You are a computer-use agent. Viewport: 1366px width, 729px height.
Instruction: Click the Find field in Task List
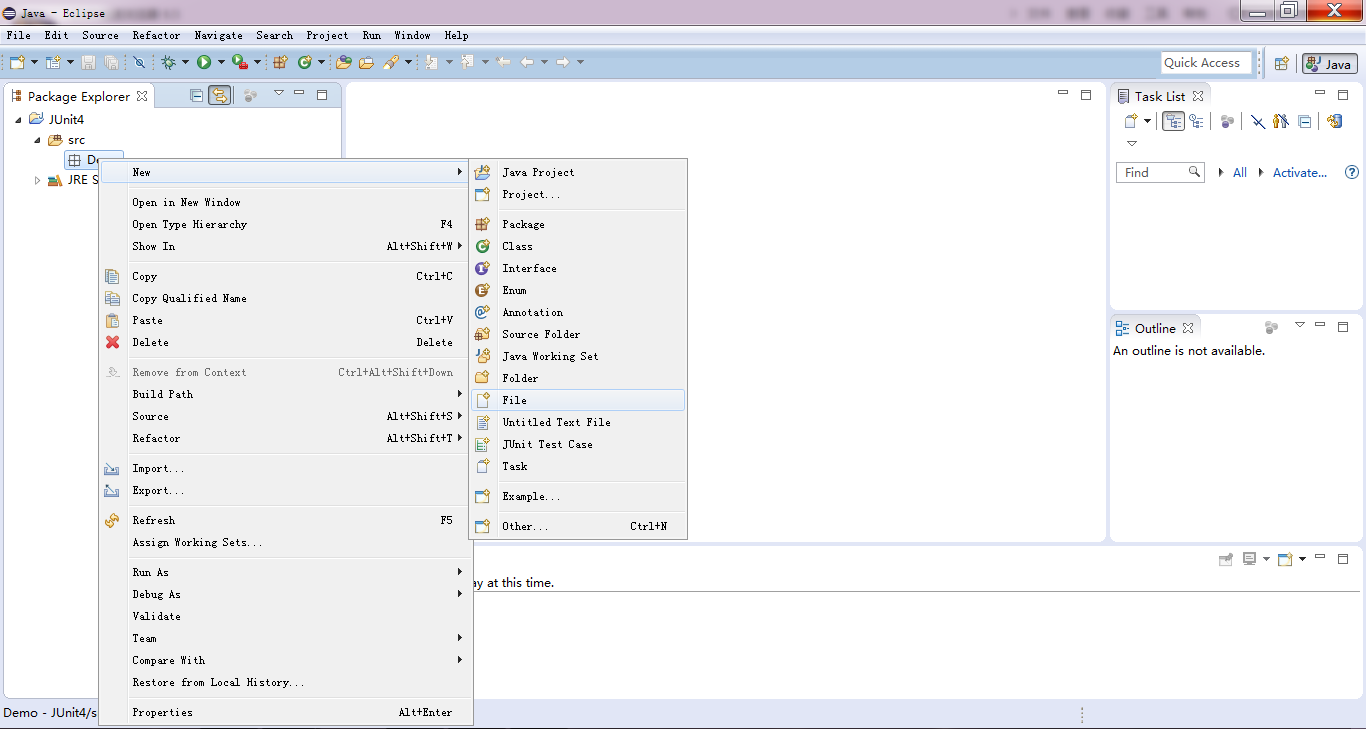[x=1159, y=172]
